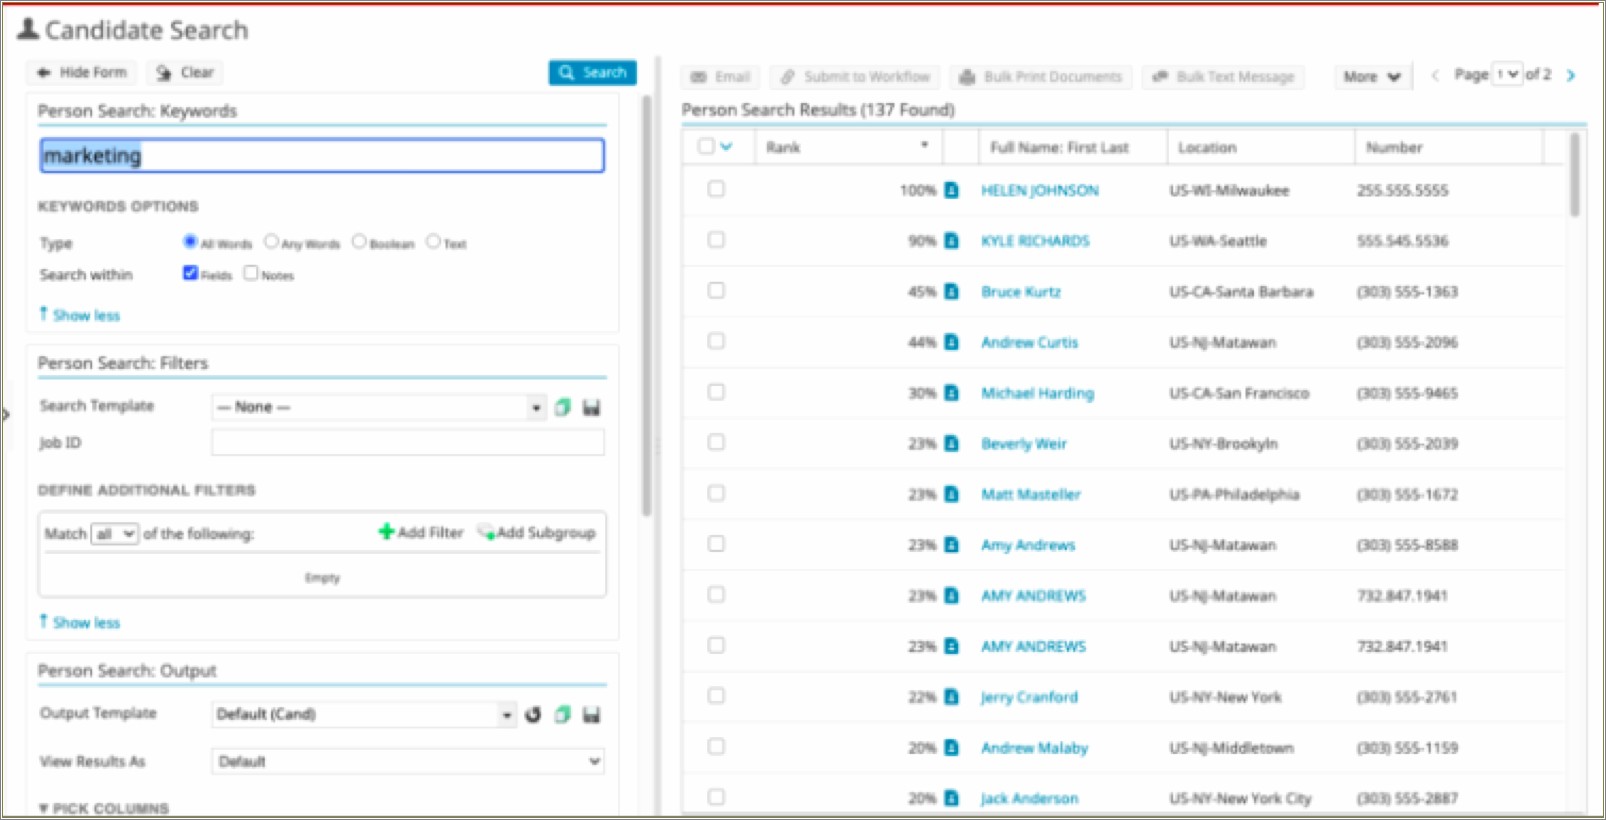Click the Clear button
The image size is (1606, 820).
click(186, 72)
